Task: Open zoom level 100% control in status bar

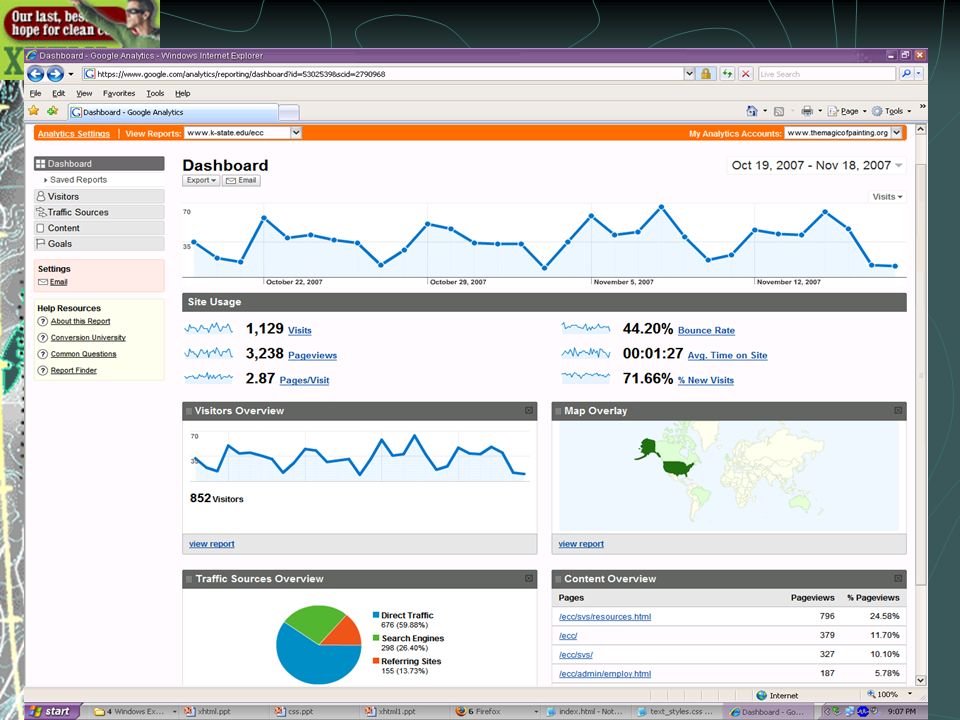Action: (889, 694)
